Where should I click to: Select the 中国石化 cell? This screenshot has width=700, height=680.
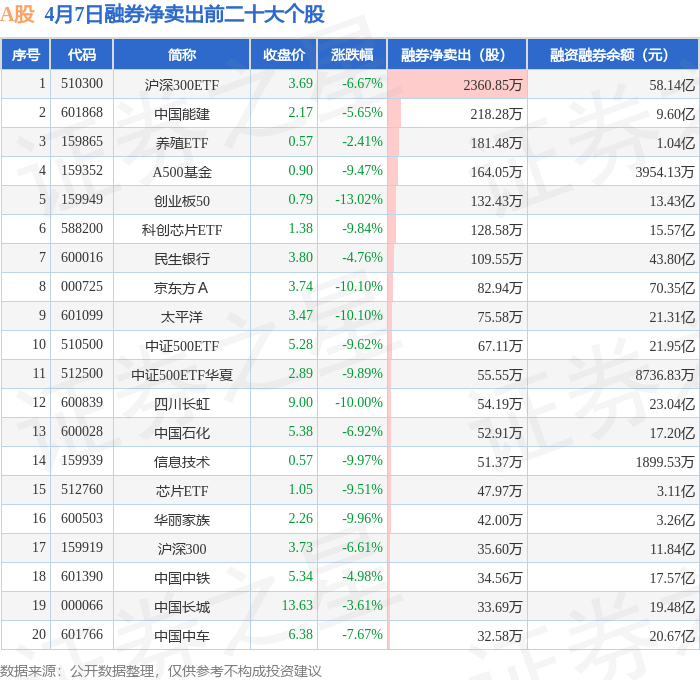[x=182, y=433]
